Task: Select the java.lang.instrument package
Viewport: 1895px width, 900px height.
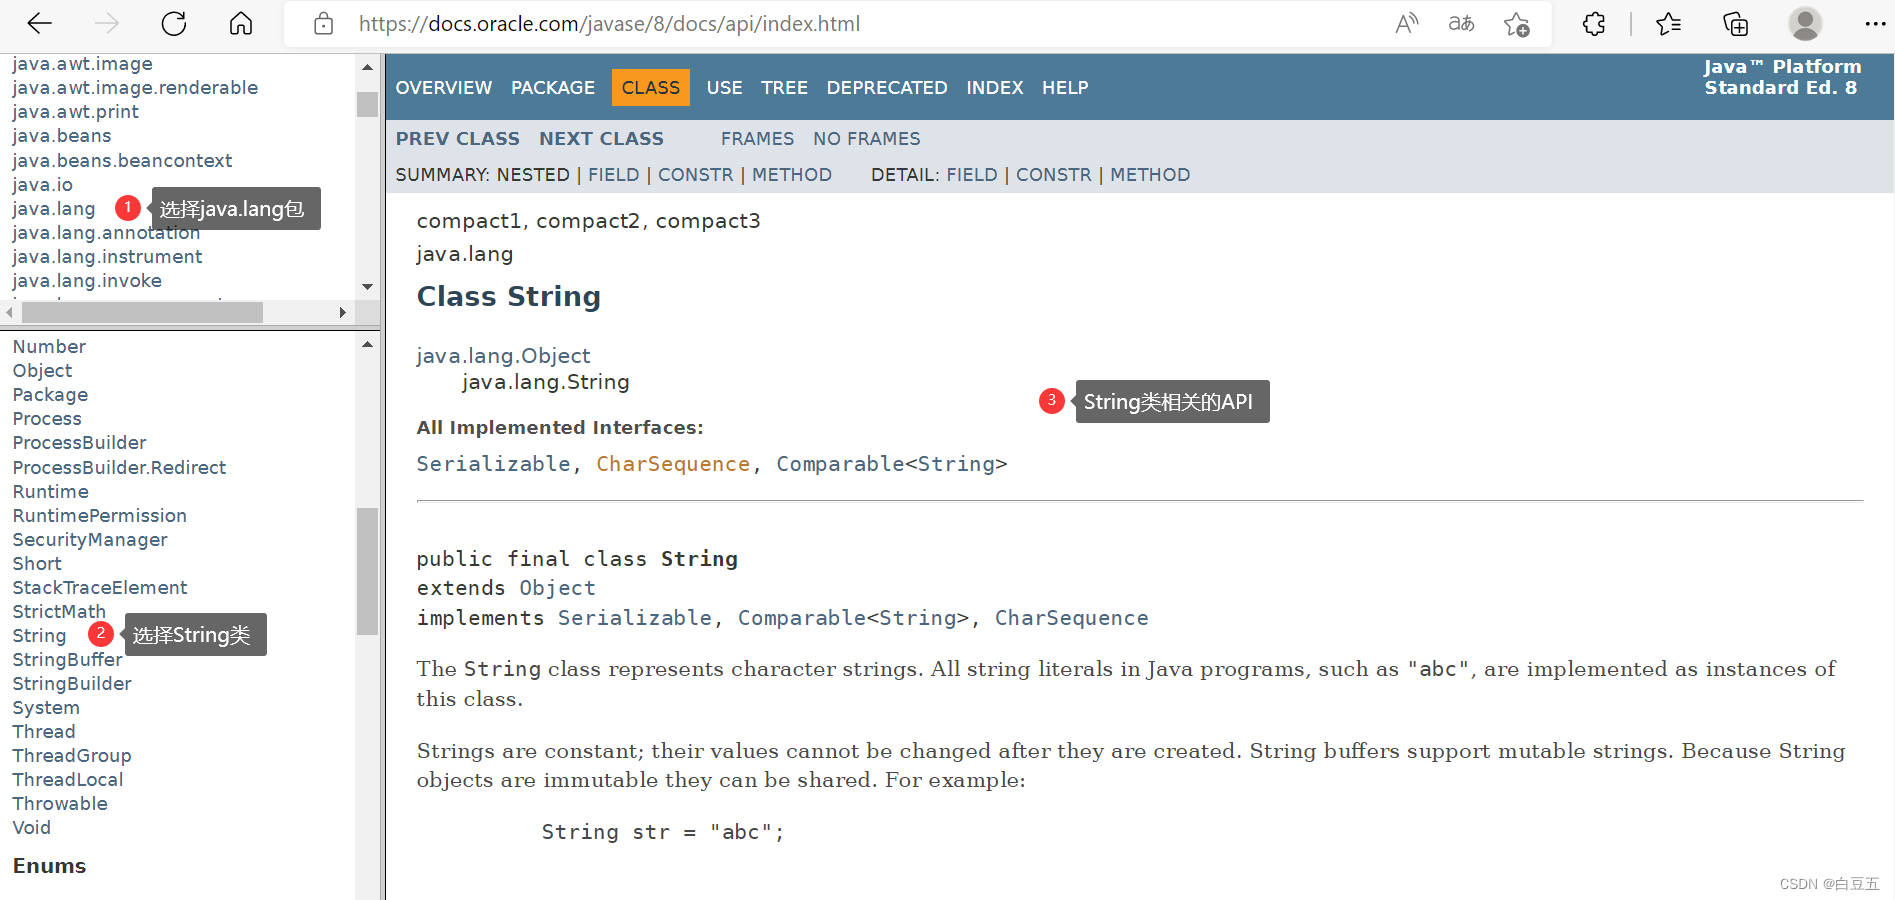Action: pos(107,257)
